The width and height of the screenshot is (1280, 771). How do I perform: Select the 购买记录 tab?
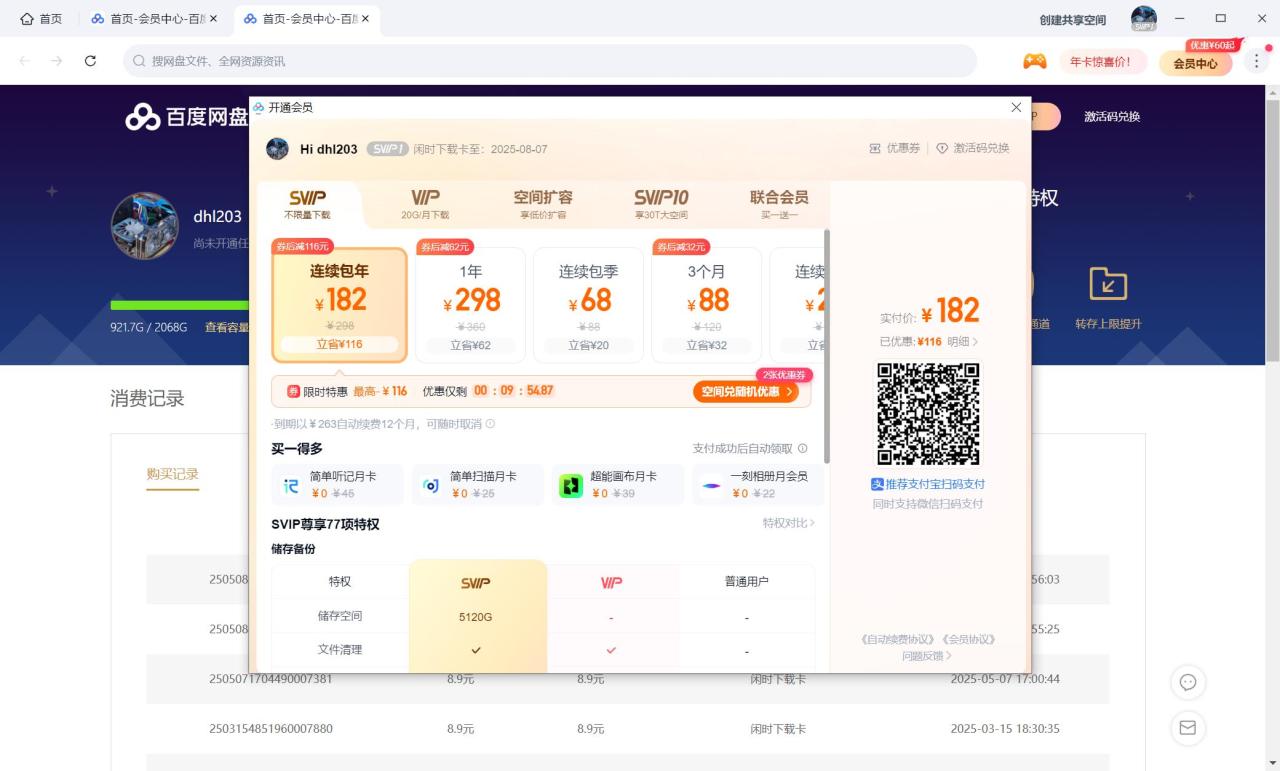coord(173,474)
